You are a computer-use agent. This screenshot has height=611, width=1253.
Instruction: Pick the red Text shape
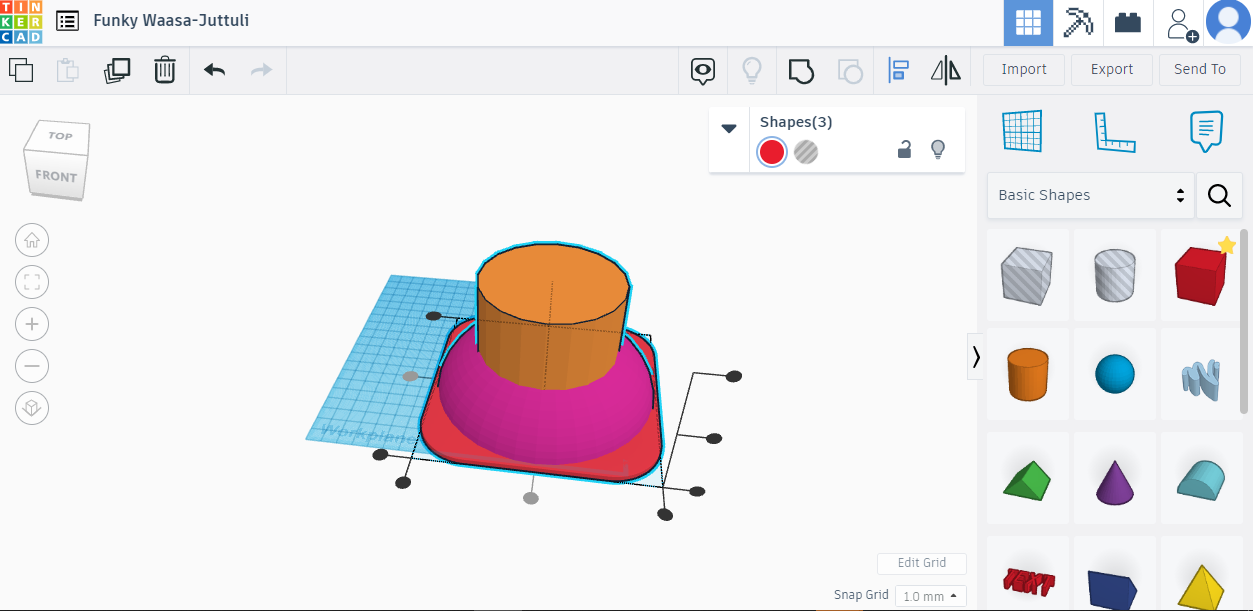[x=1028, y=574]
